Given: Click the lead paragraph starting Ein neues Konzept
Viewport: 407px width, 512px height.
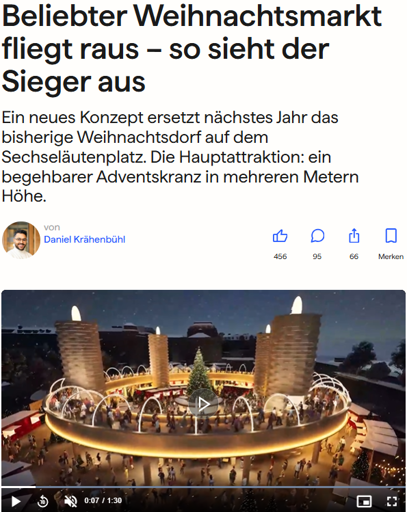Looking at the screenshot, I should pyautogui.click(x=180, y=157).
